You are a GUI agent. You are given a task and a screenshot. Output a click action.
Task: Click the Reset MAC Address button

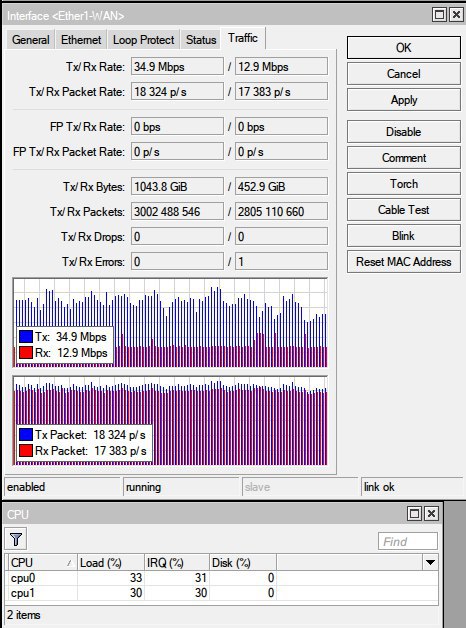[x=404, y=262]
